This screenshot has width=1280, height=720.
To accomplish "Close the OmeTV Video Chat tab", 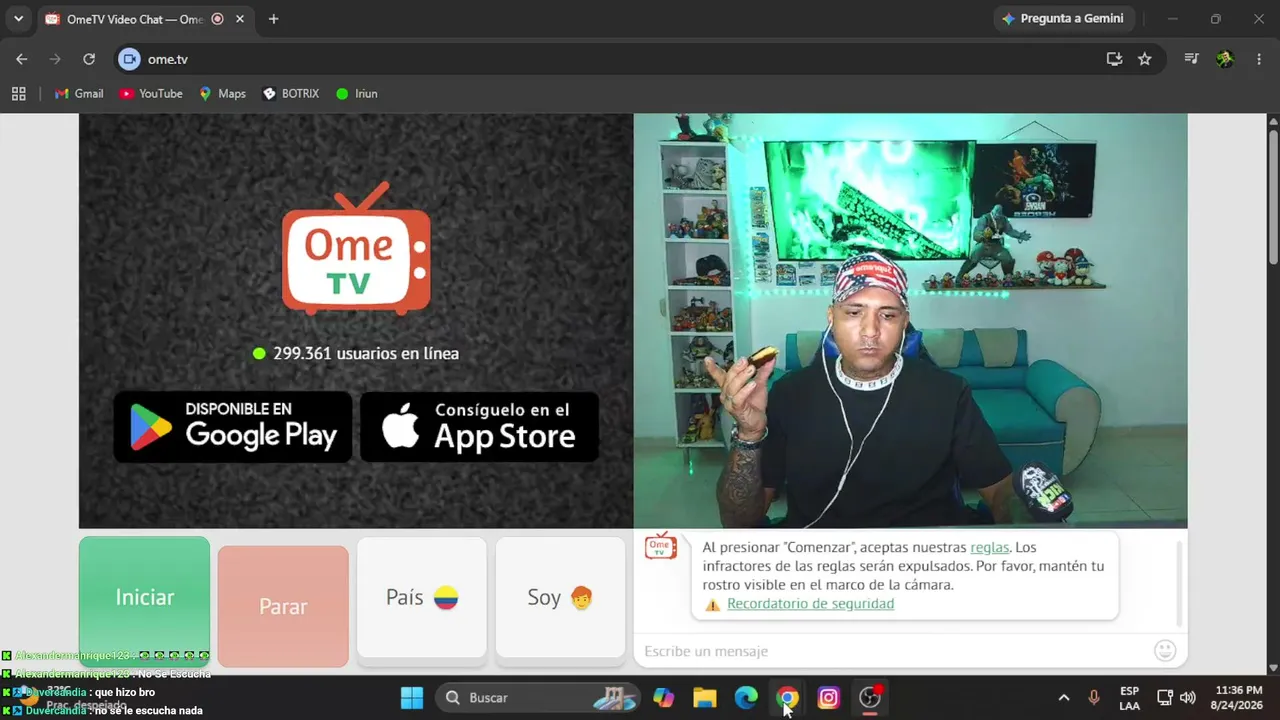I will coord(239,19).
